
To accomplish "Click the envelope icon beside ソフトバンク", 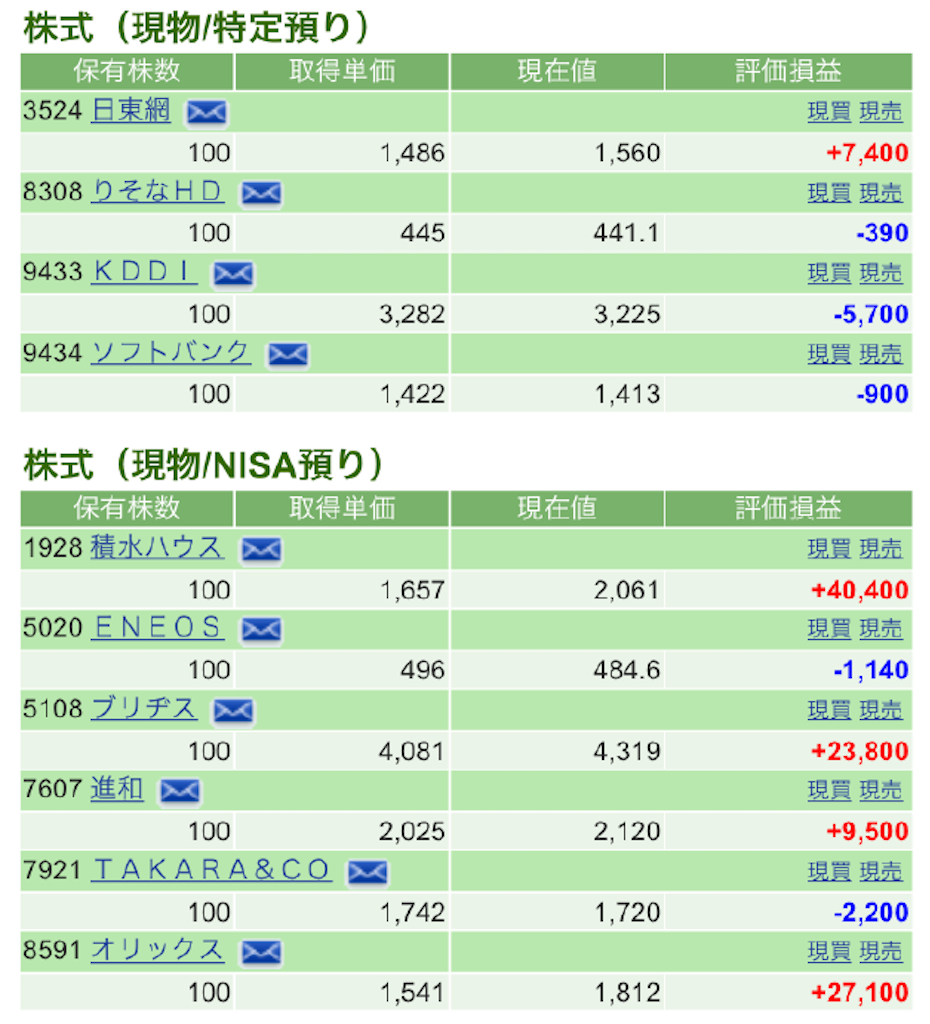I will [x=288, y=355].
